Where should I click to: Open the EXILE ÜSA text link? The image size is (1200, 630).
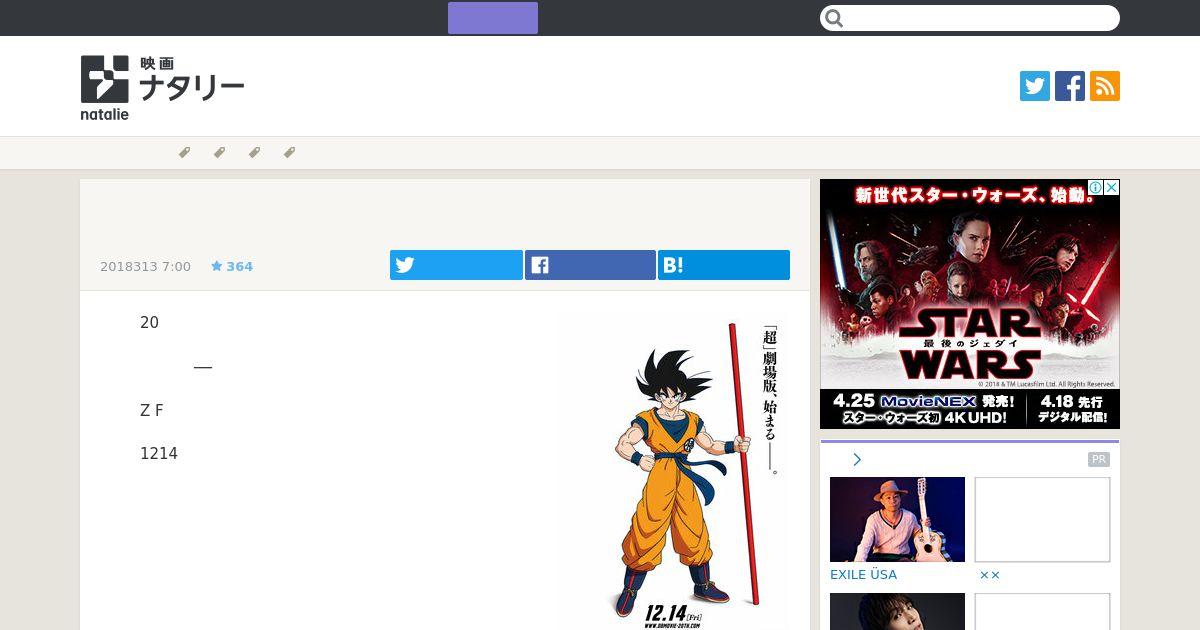(x=863, y=575)
